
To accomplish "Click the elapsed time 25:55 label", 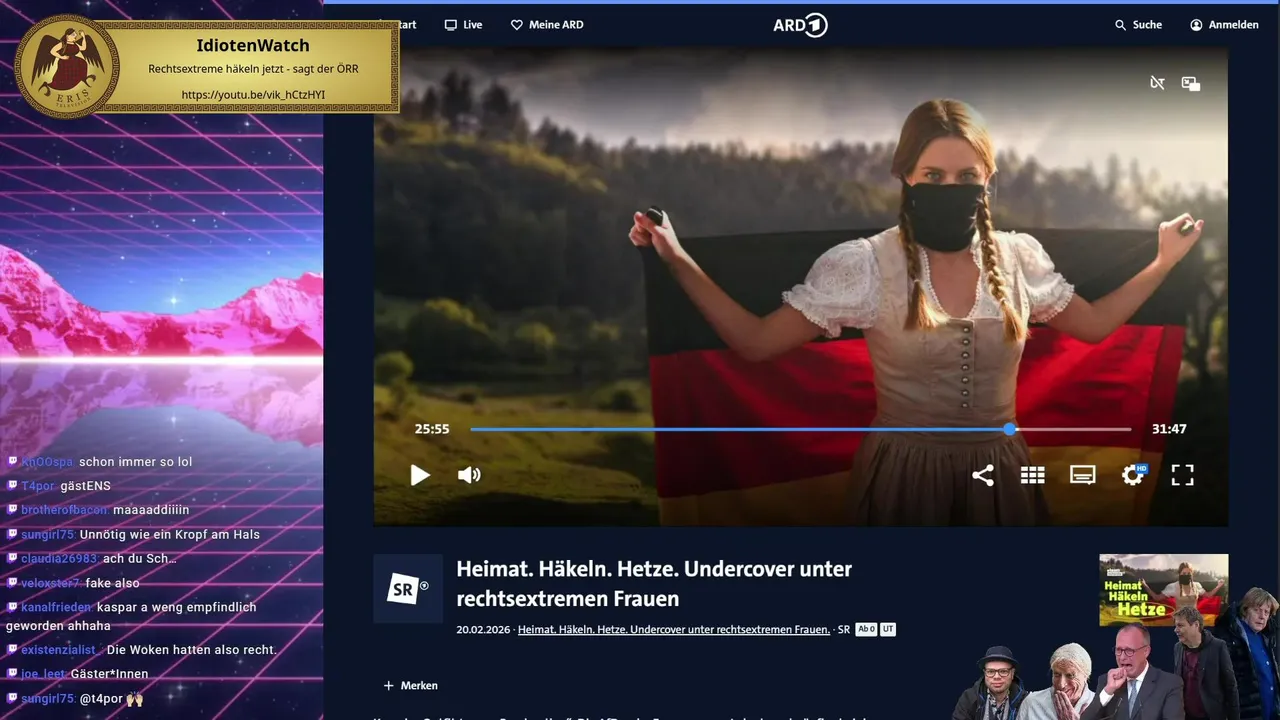I will [432, 429].
